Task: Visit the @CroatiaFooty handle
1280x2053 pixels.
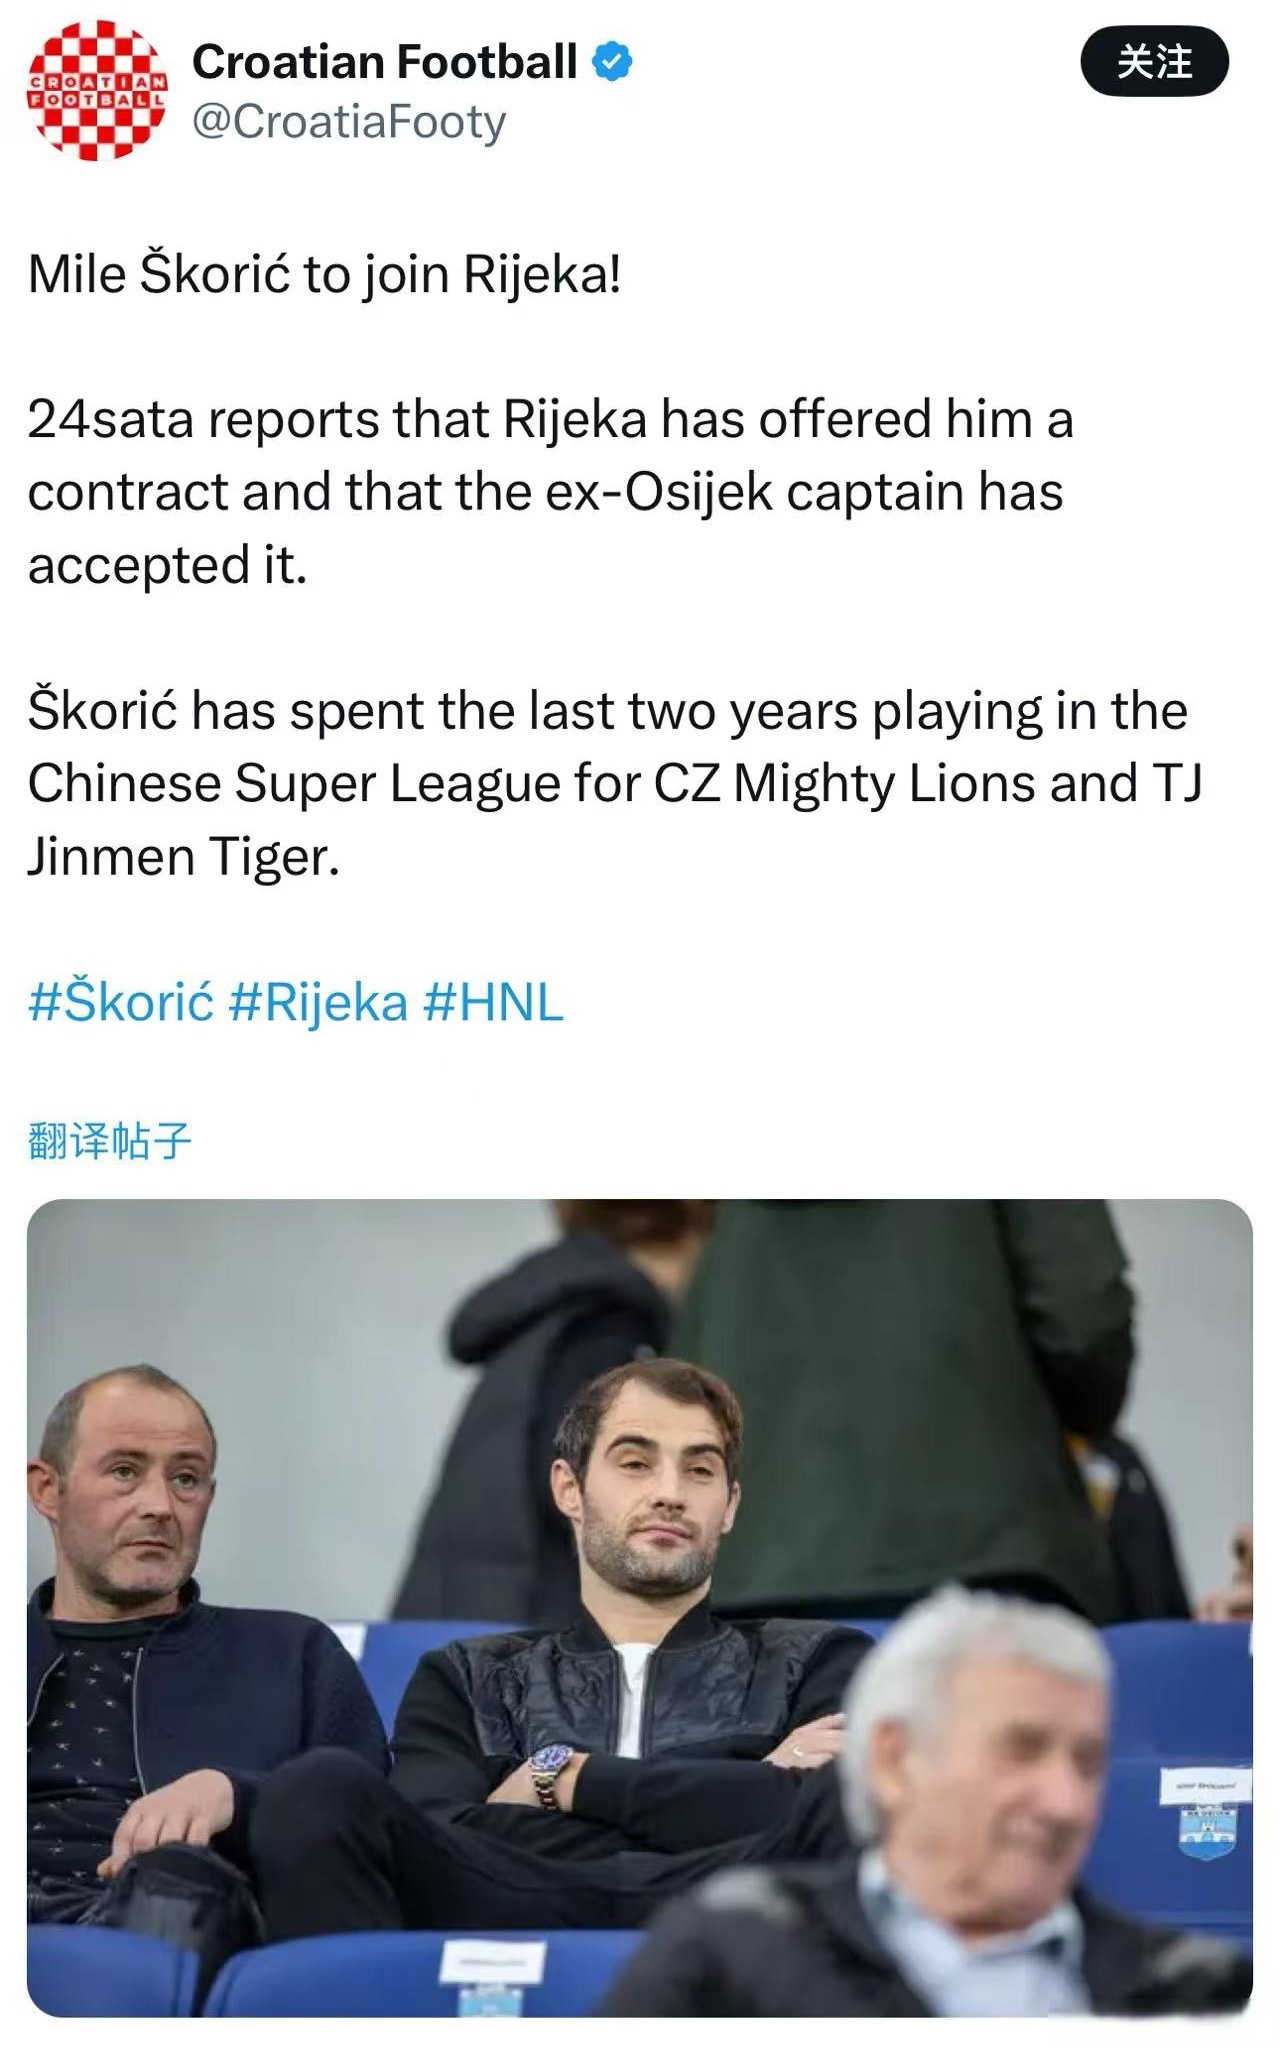Action: [x=349, y=122]
